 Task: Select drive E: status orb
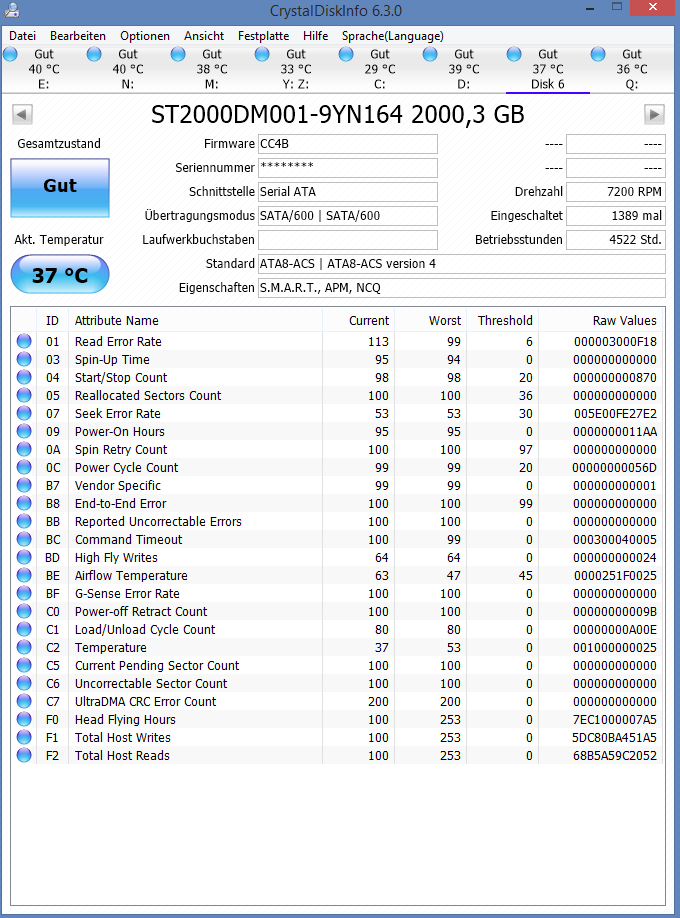(11, 54)
